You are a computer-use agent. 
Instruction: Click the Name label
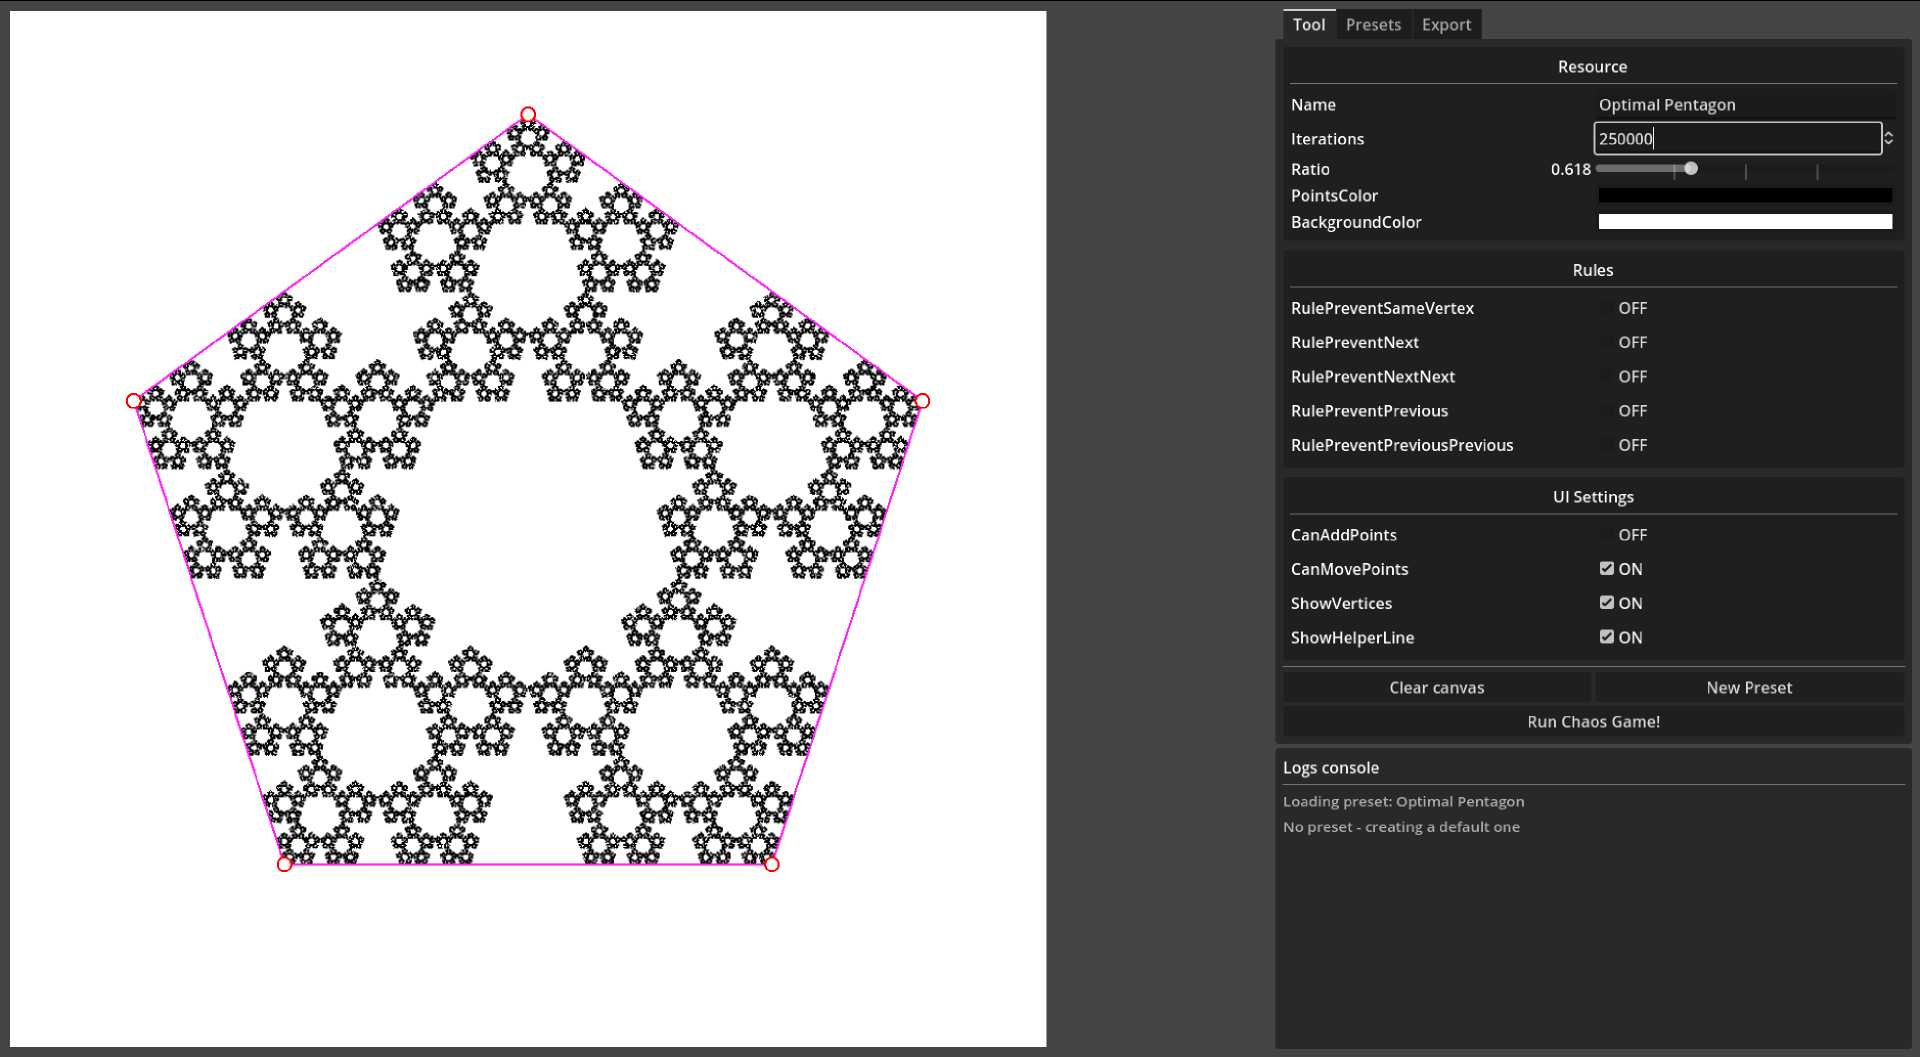(x=1313, y=105)
